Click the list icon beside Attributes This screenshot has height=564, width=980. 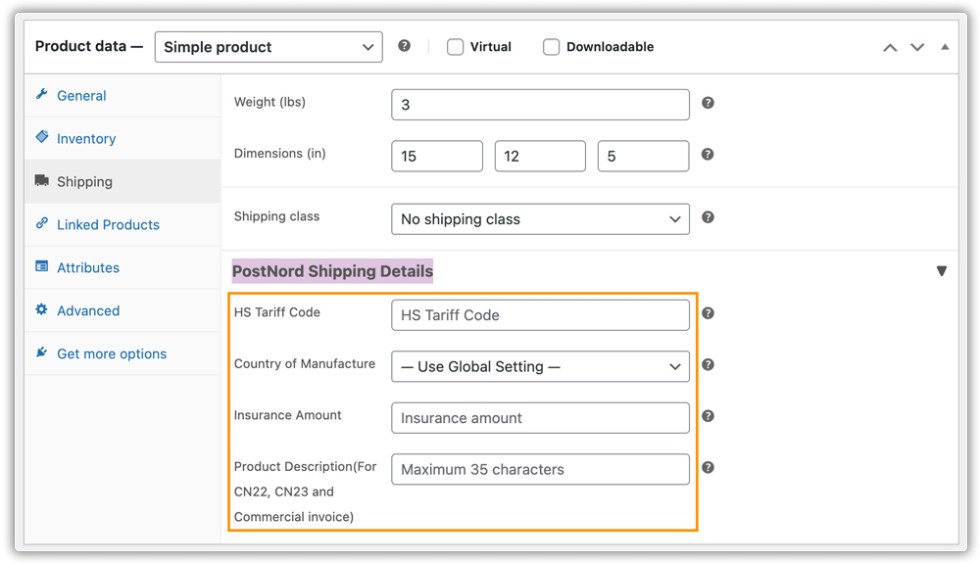(x=42, y=266)
